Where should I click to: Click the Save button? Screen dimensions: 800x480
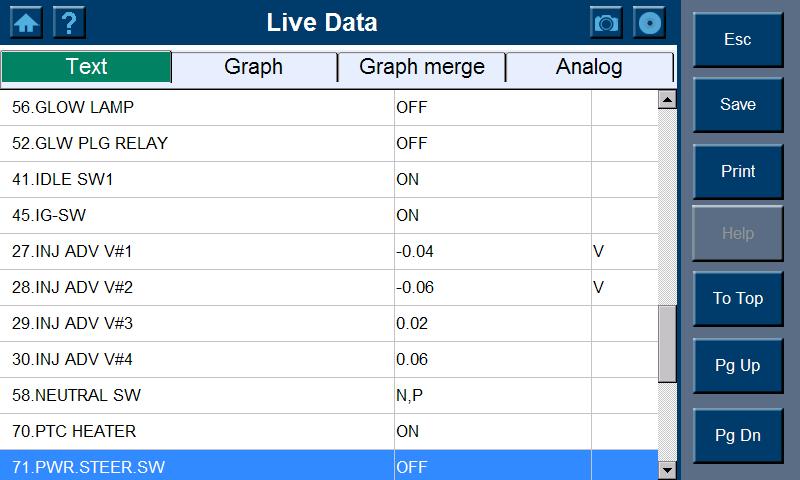(x=738, y=105)
